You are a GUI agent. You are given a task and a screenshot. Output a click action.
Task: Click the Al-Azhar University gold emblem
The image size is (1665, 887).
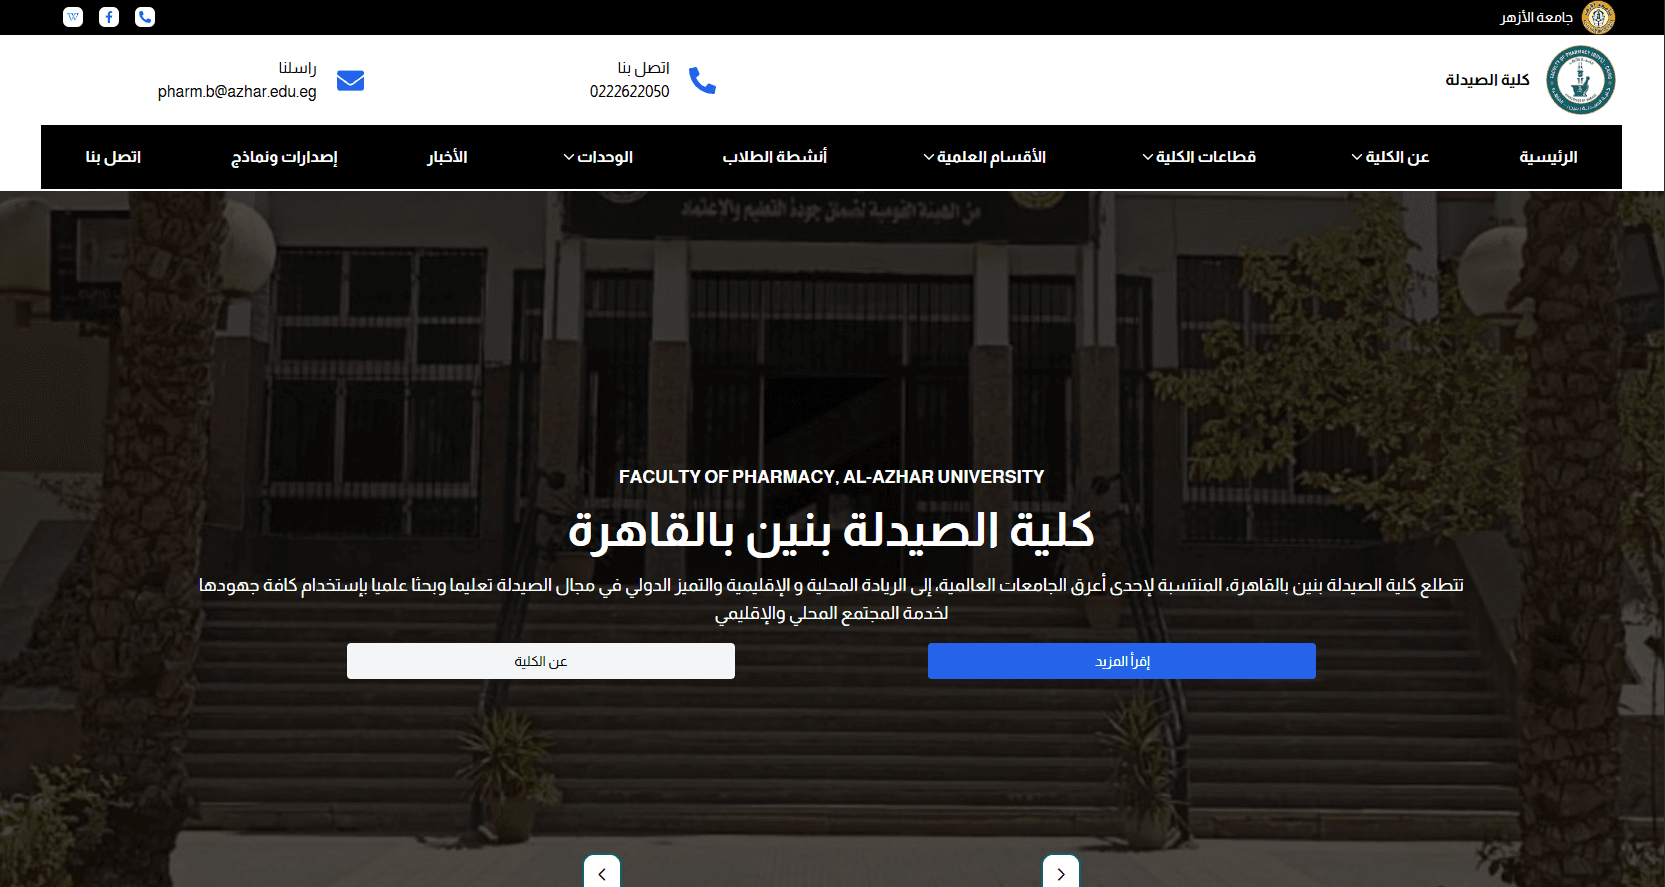pyautogui.click(x=1598, y=17)
